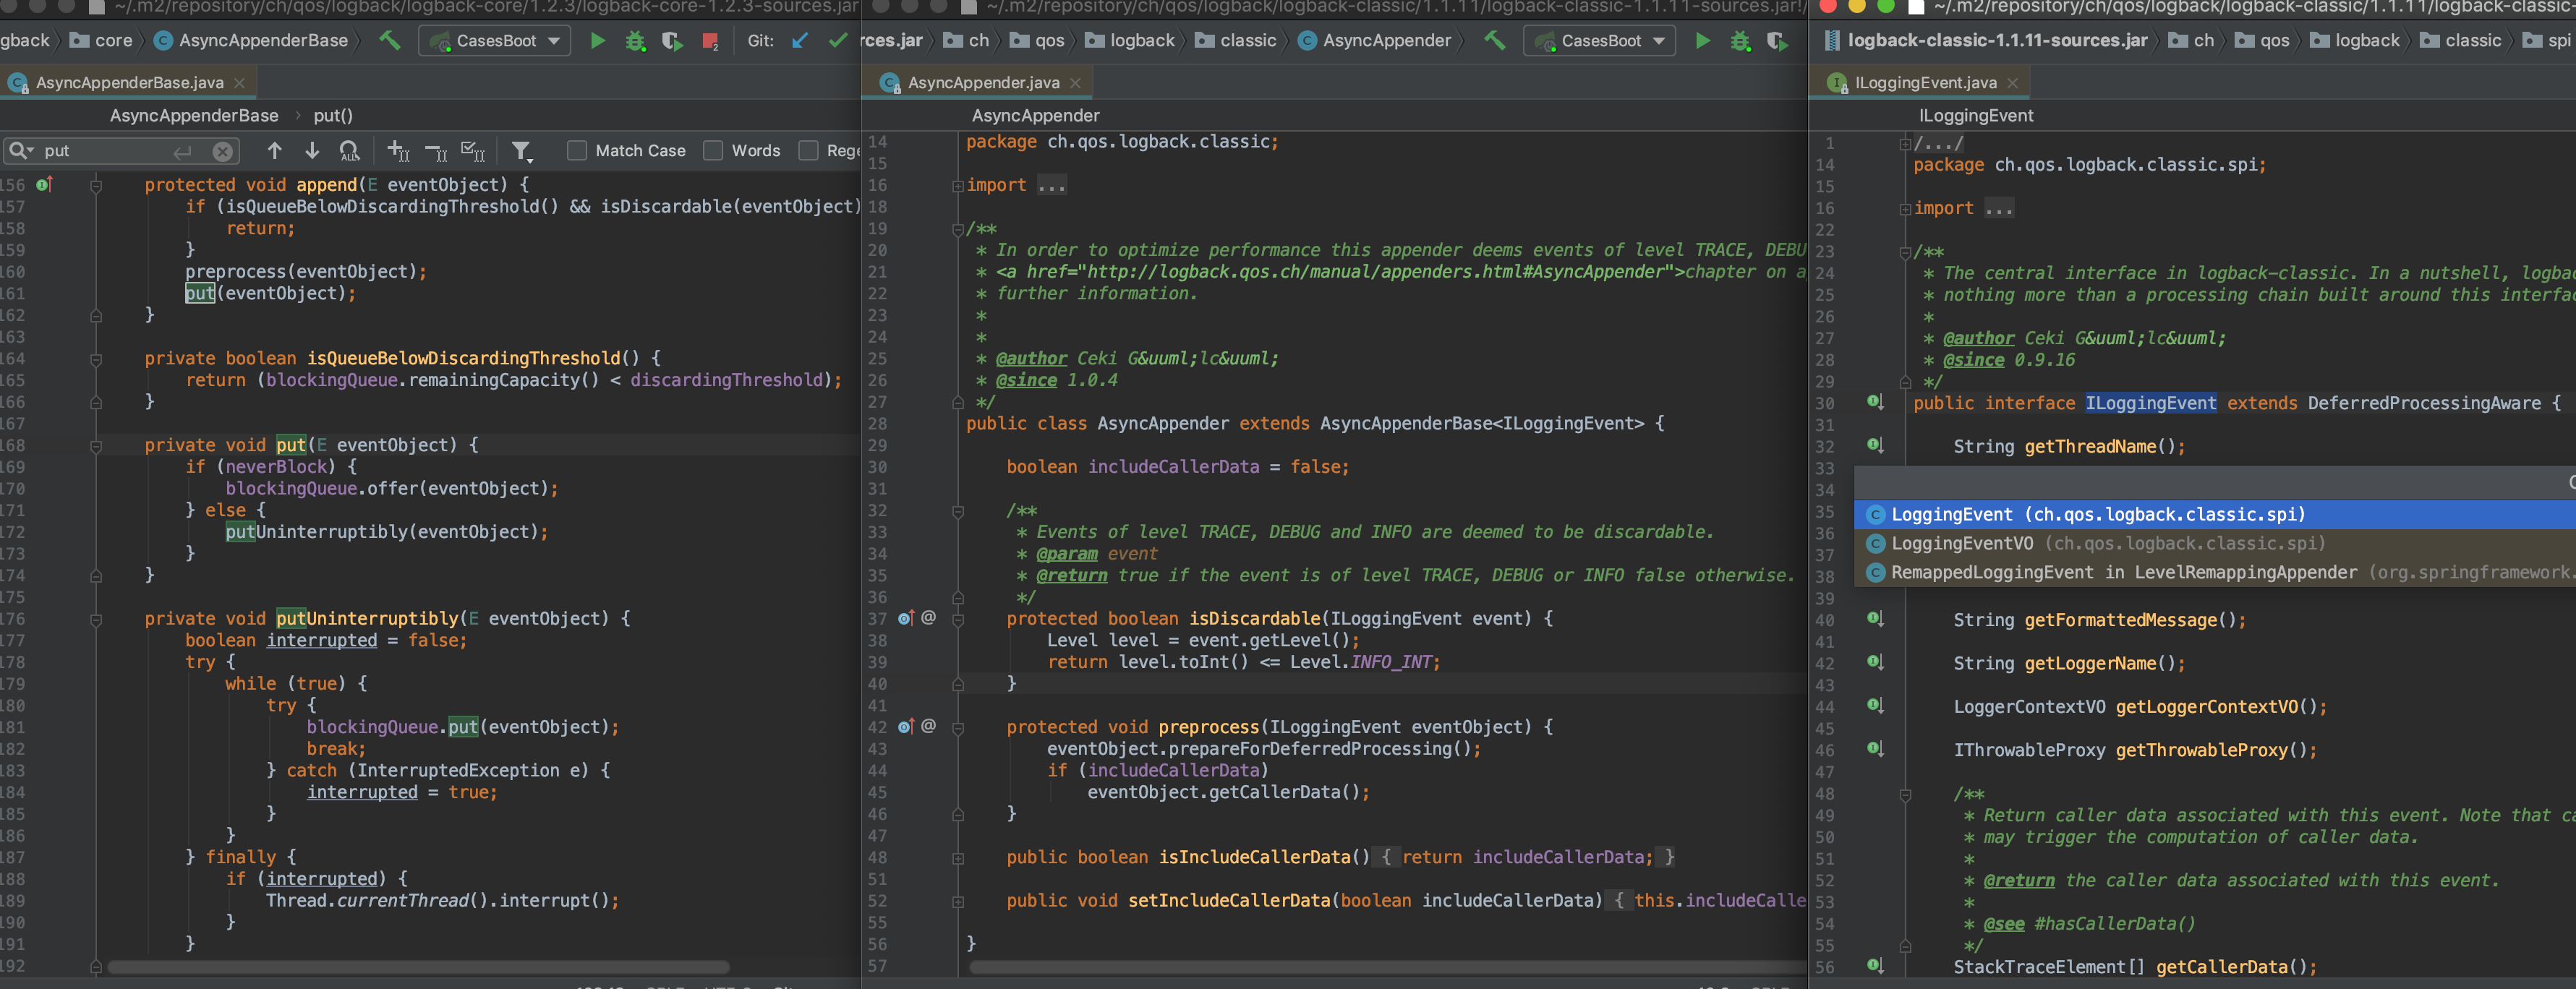Open search history dropdown magnifier
The image size is (2576, 989).
pos(20,151)
